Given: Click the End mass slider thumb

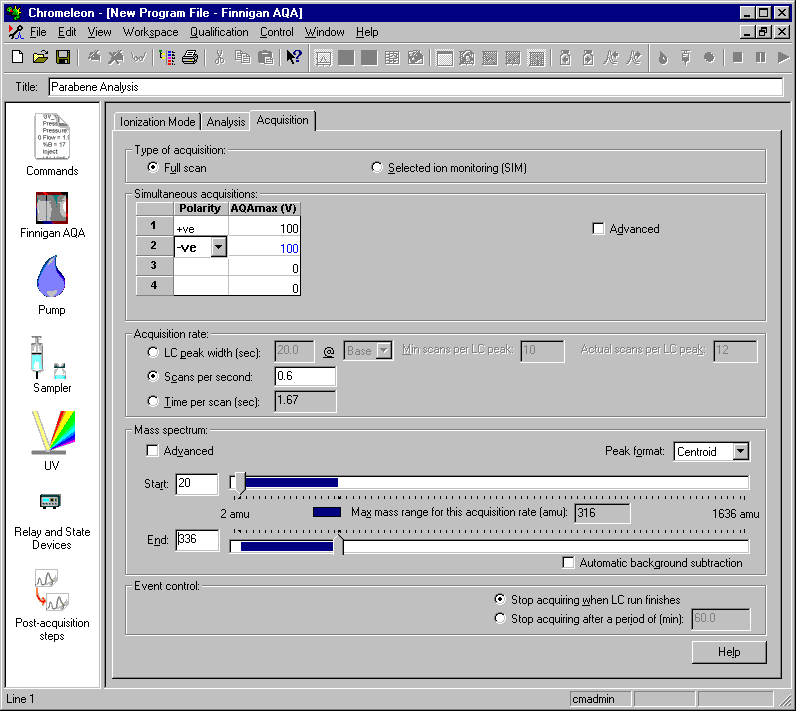Looking at the screenshot, I should [x=339, y=545].
